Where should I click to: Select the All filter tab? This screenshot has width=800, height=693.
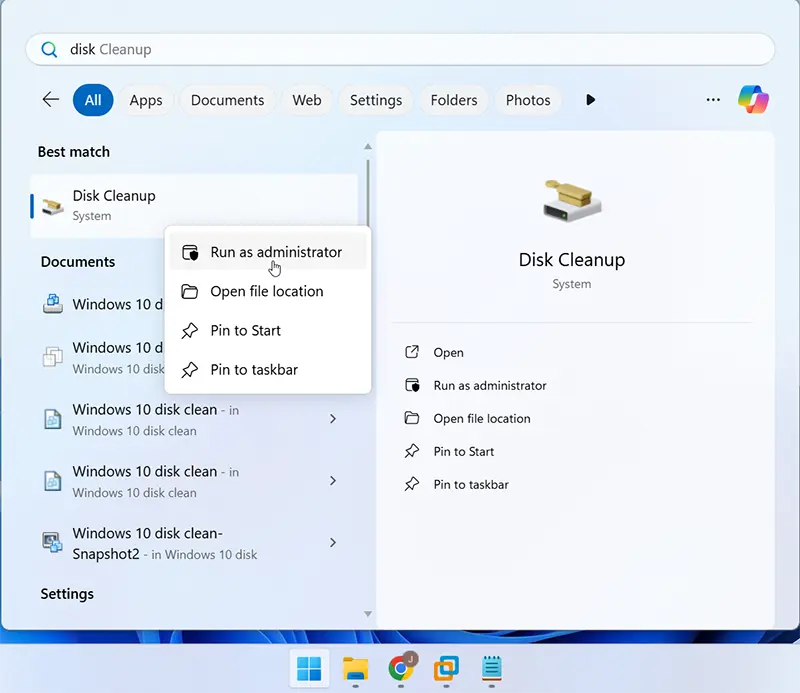(x=93, y=100)
